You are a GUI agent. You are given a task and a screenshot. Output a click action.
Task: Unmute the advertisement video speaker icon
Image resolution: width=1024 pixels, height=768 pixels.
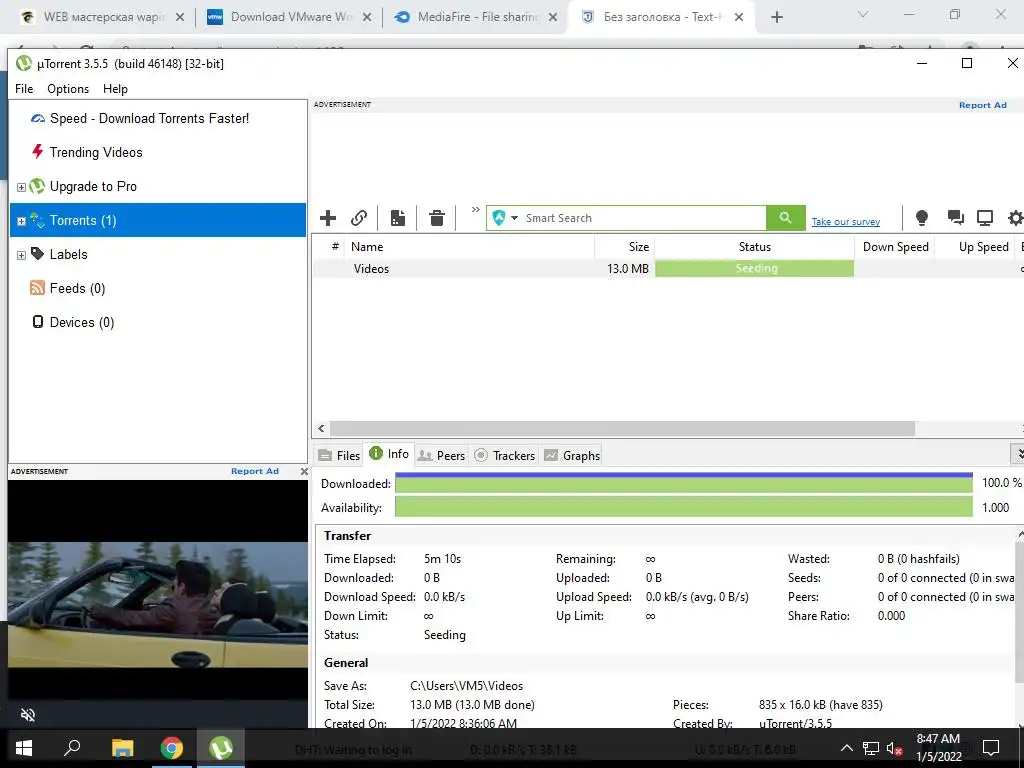click(x=27, y=714)
